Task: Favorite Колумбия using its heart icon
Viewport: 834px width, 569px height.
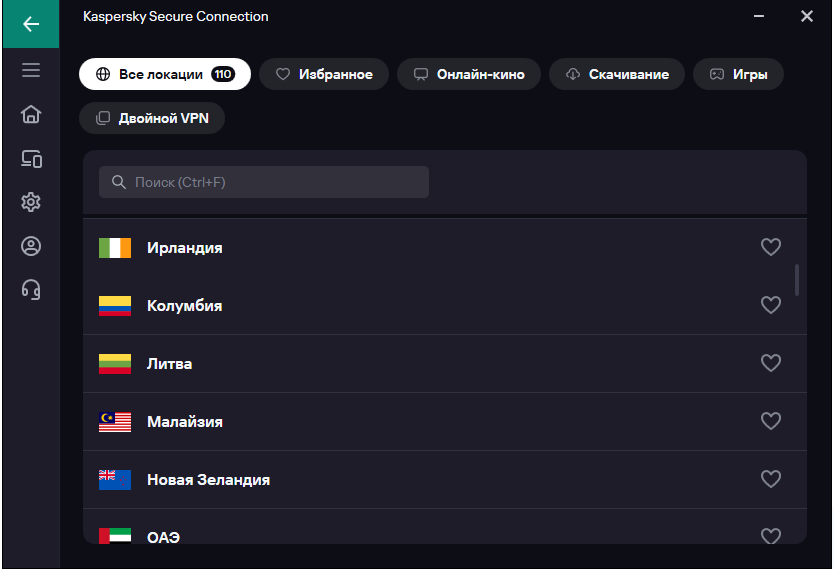Action: [x=771, y=305]
